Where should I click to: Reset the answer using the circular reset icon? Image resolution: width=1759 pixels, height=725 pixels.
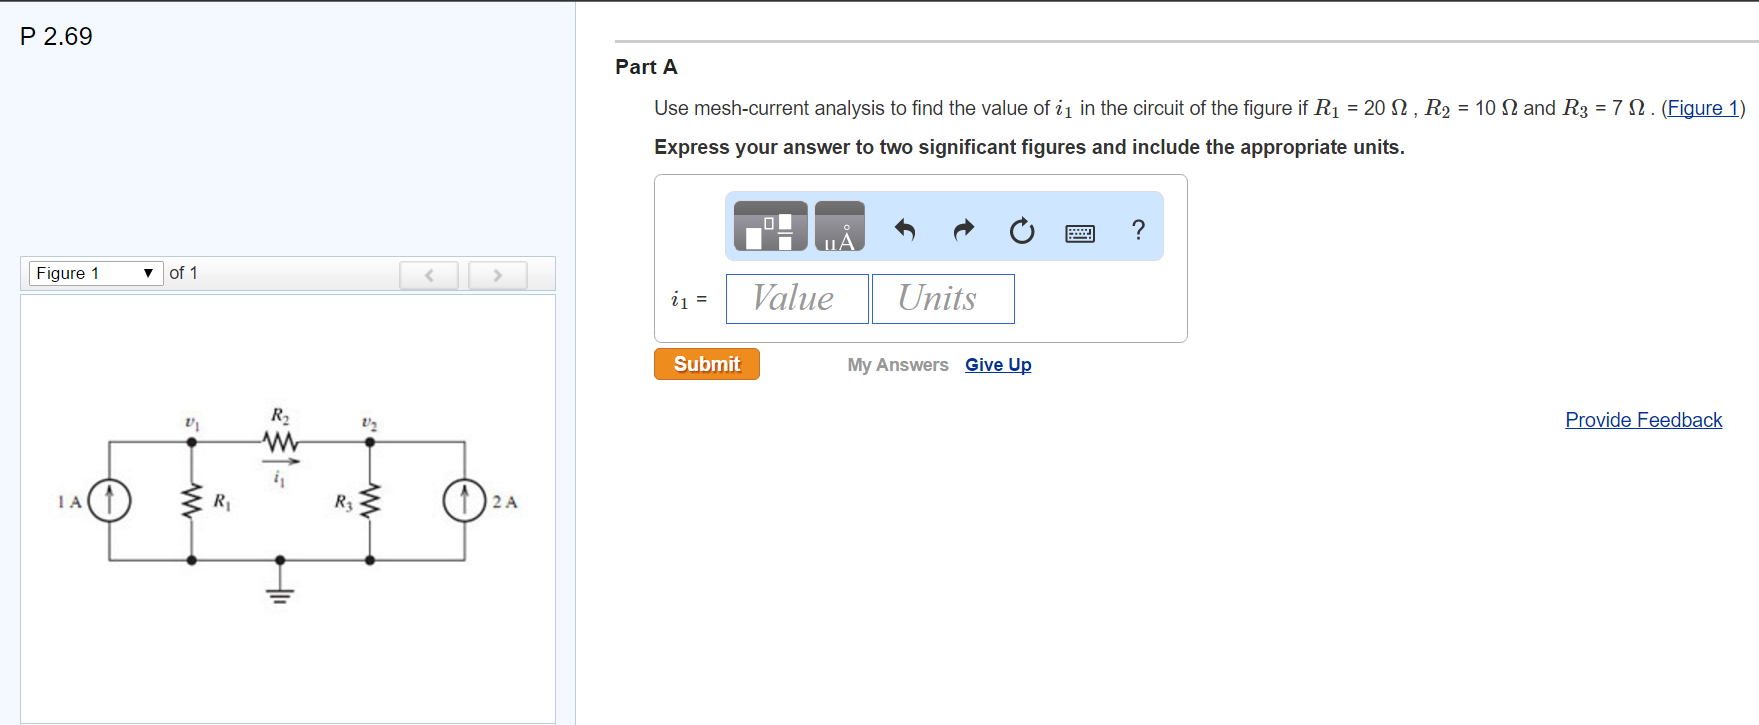(1021, 230)
